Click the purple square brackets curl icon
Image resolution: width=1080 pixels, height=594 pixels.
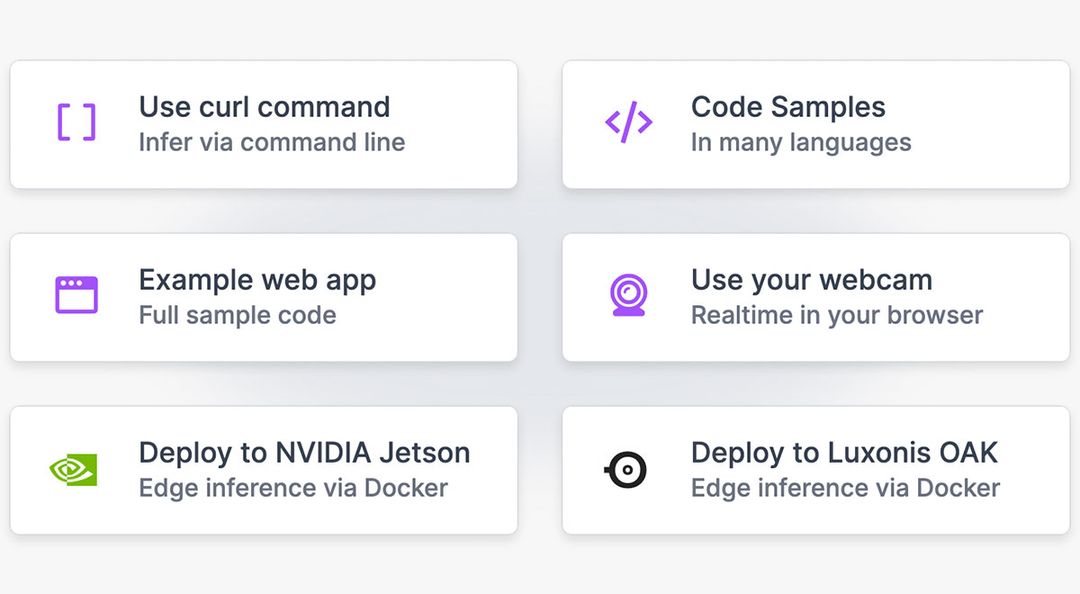pos(76,123)
